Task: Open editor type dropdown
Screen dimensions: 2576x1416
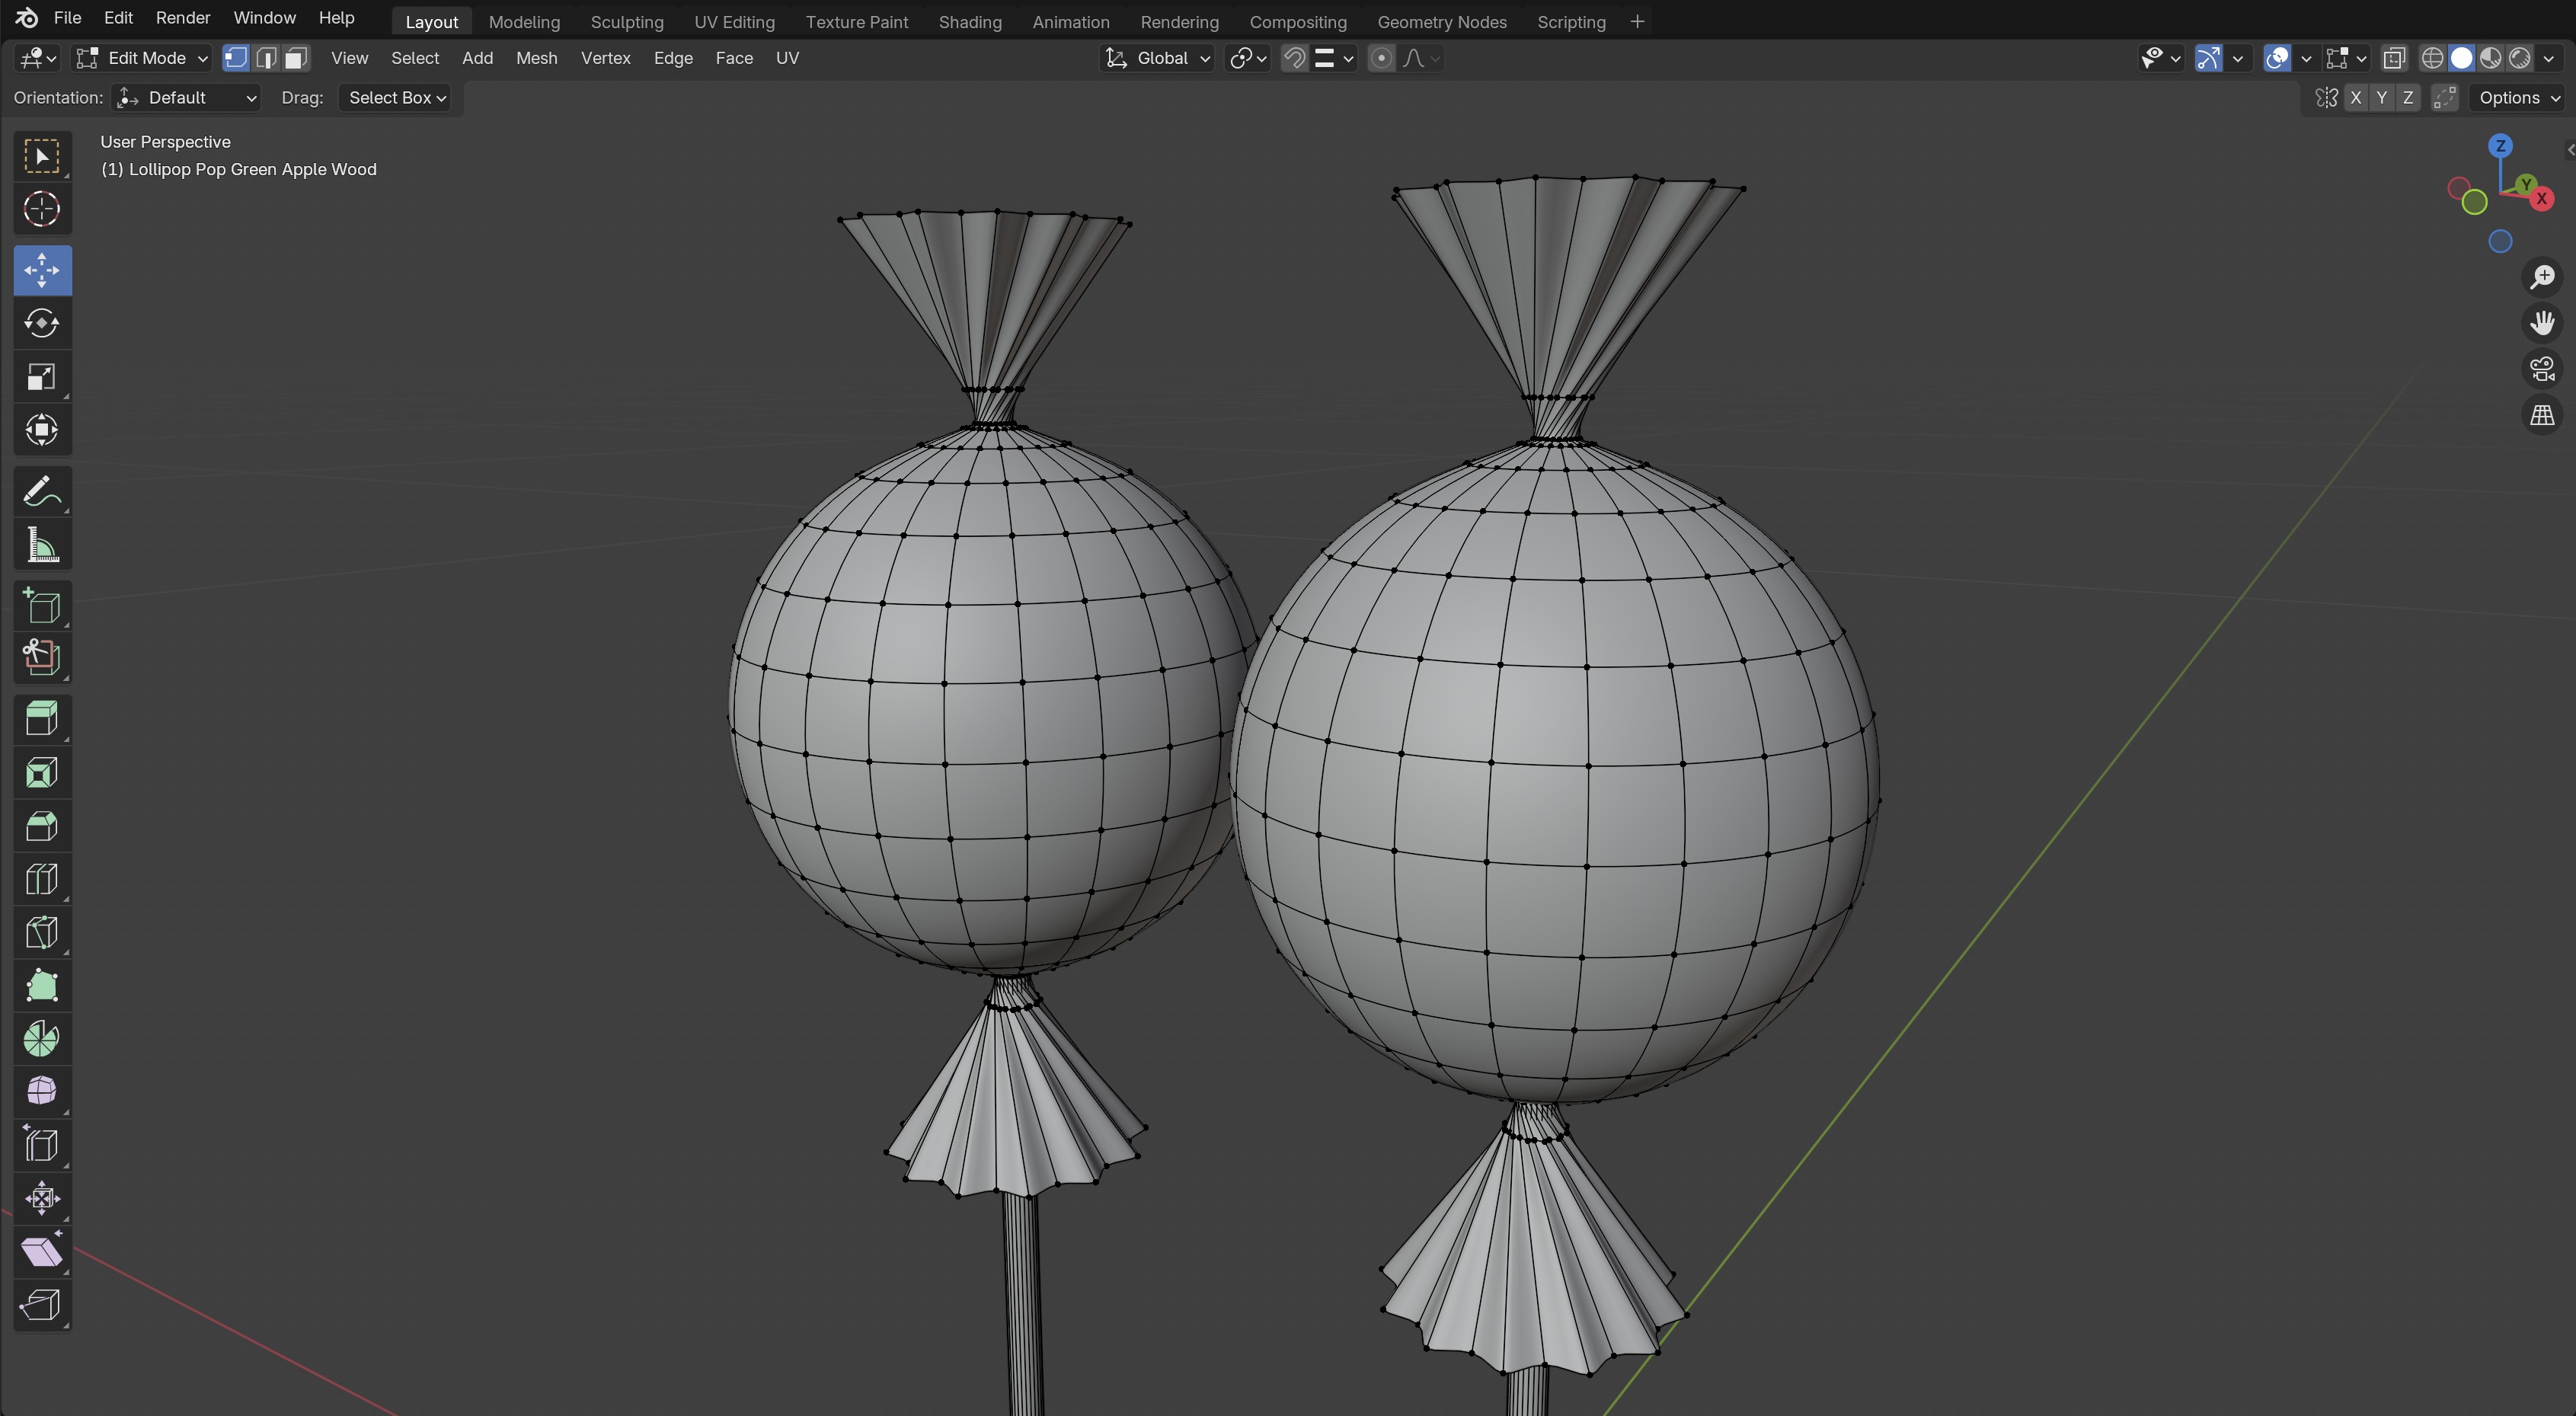Action: [x=38, y=58]
